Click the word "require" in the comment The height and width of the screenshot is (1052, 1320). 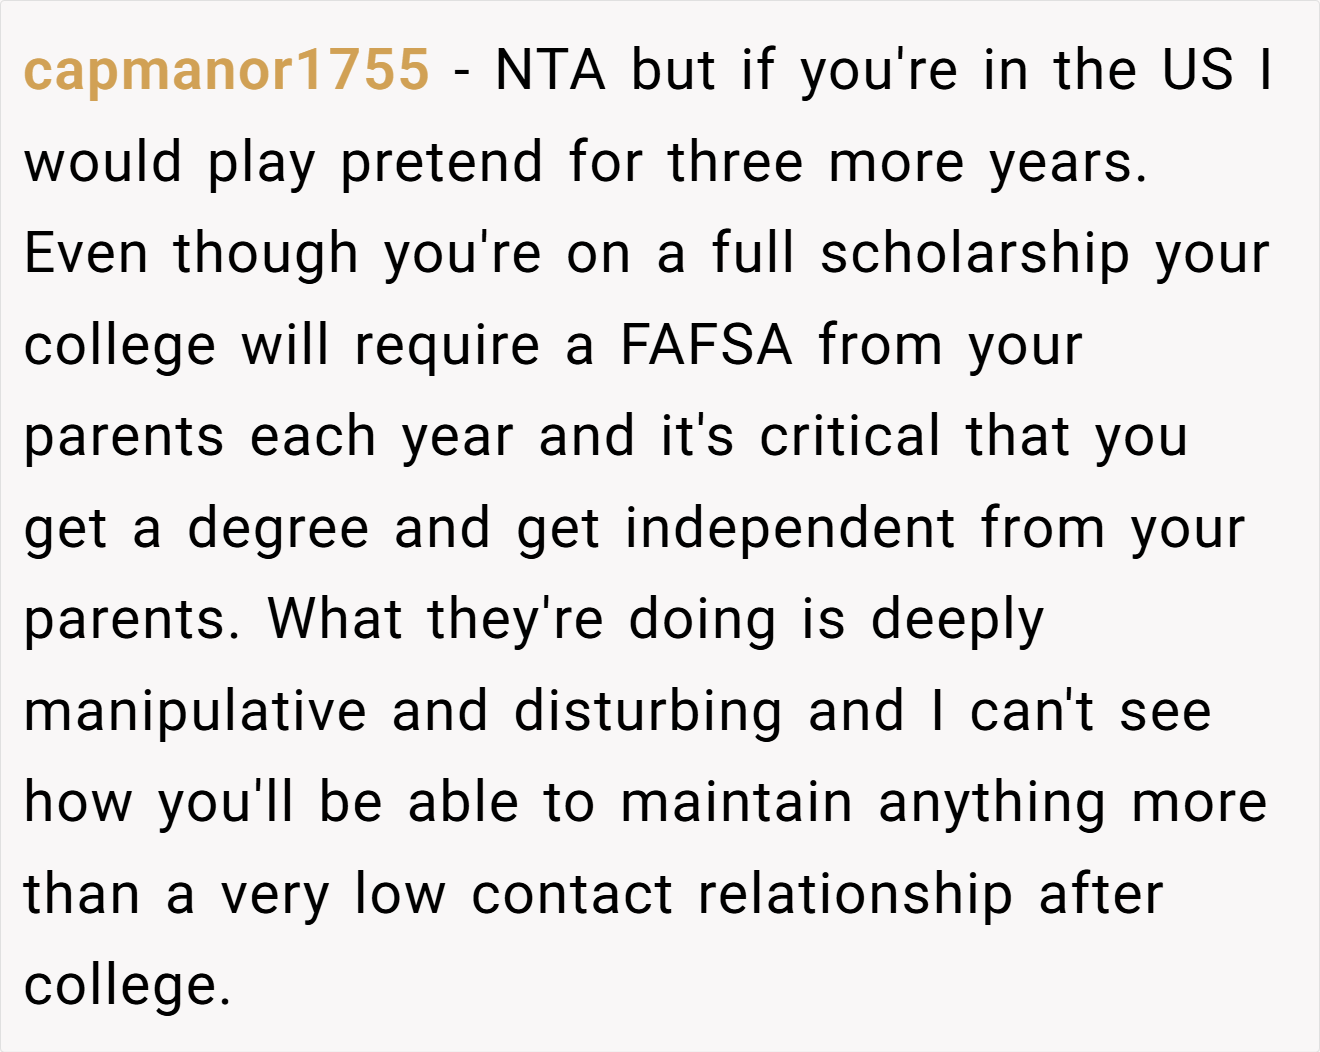[447, 345]
